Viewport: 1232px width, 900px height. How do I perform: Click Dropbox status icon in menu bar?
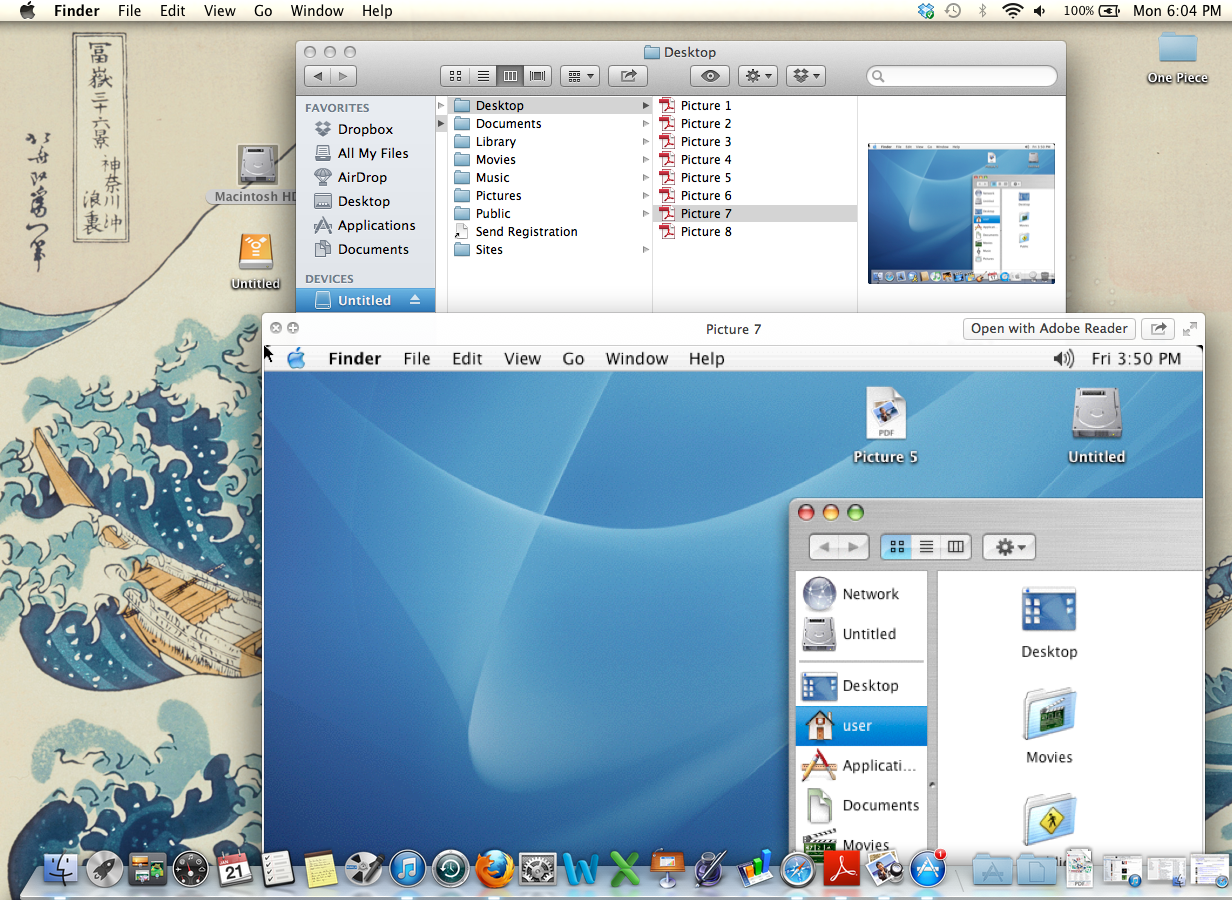pyautogui.click(x=925, y=11)
